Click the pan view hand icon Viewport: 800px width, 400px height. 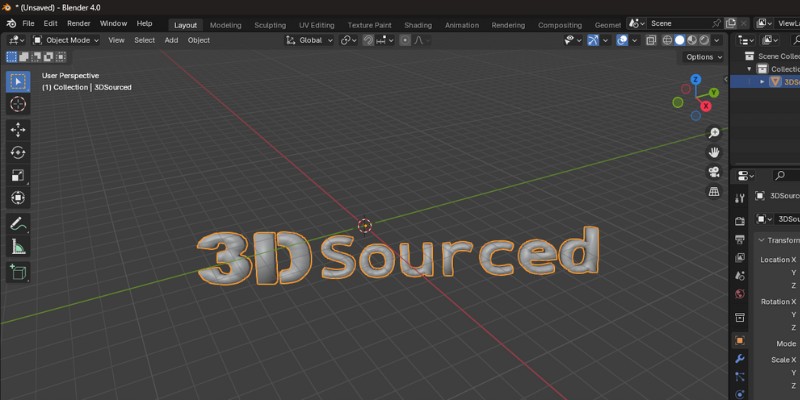(x=714, y=152)
